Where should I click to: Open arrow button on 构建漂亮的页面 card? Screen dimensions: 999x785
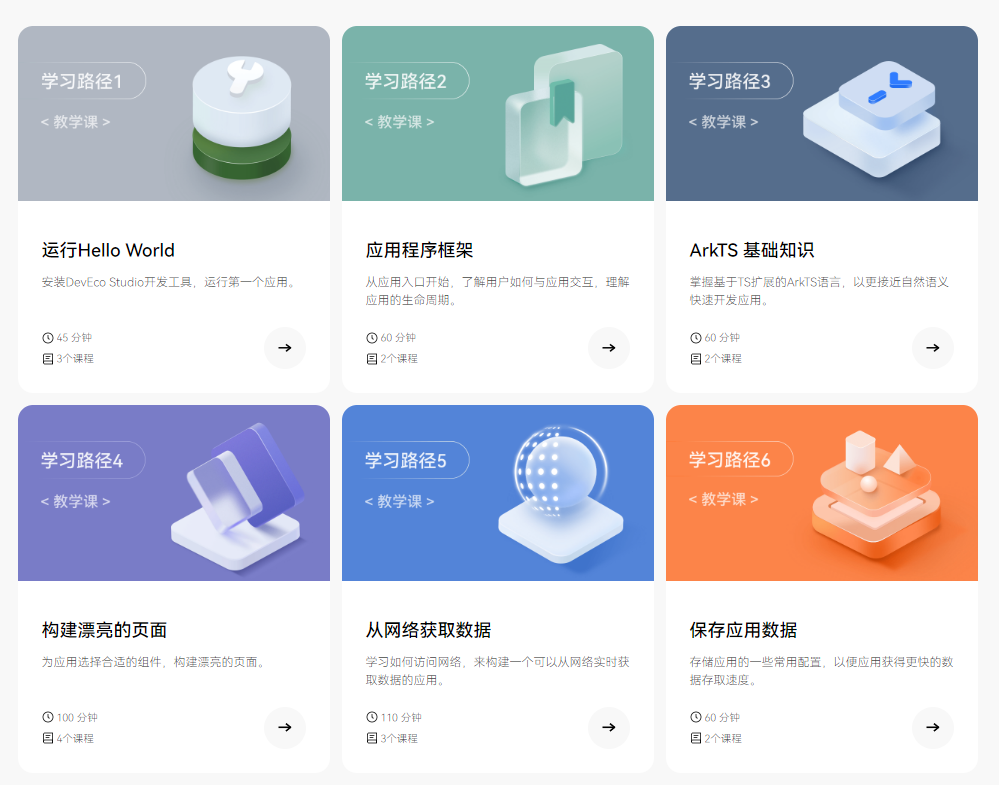pos(285,728)
